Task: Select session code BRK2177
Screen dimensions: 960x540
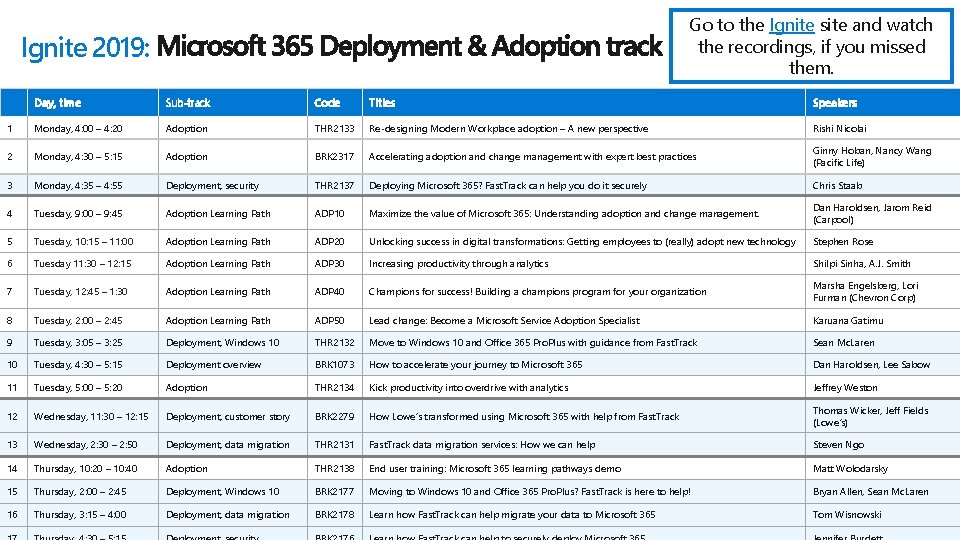Action: (334, 492)
